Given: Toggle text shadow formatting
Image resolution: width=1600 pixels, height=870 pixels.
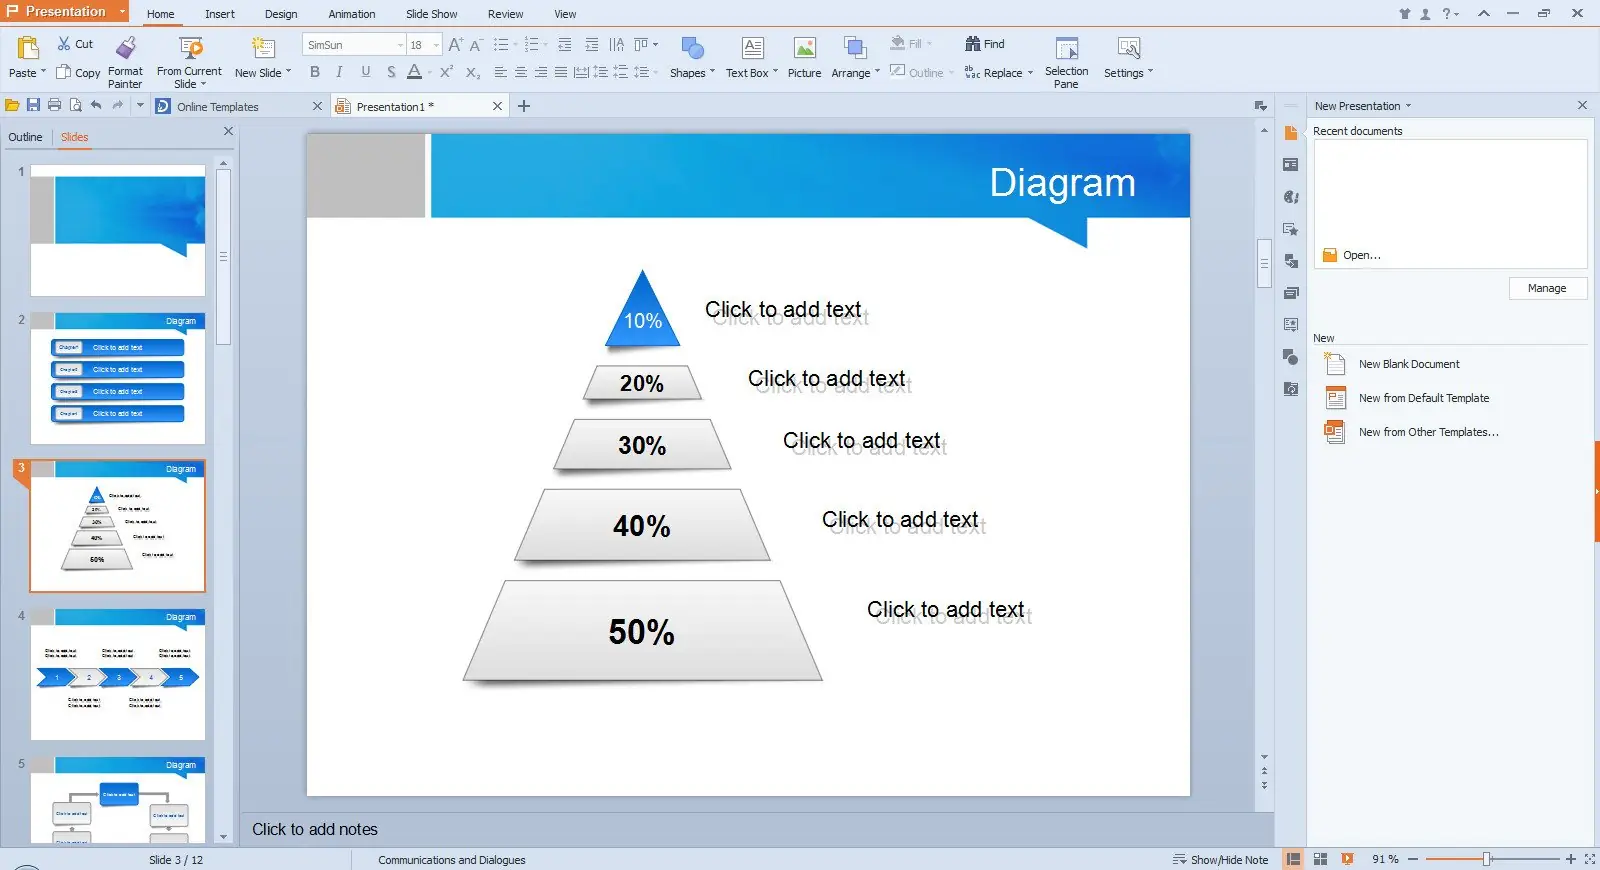Looking at the screenshot, I should [x=391, y=72].
